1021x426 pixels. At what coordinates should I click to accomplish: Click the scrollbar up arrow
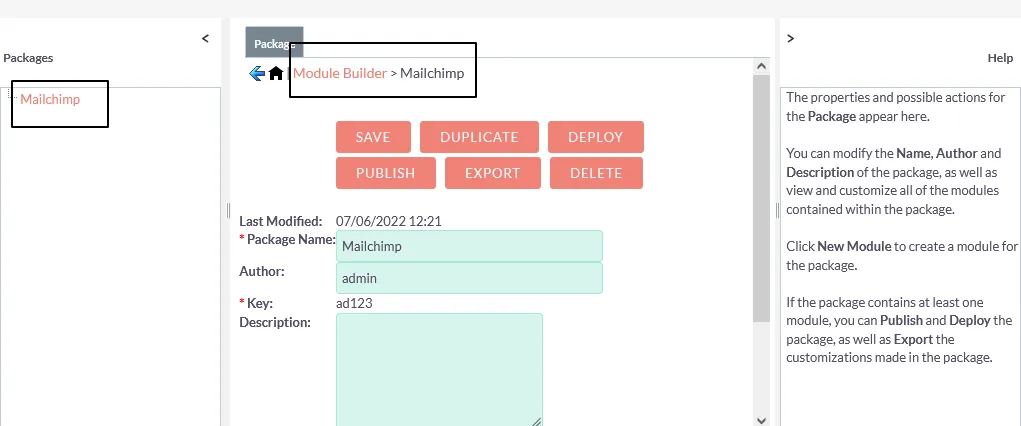coord(761,66)
